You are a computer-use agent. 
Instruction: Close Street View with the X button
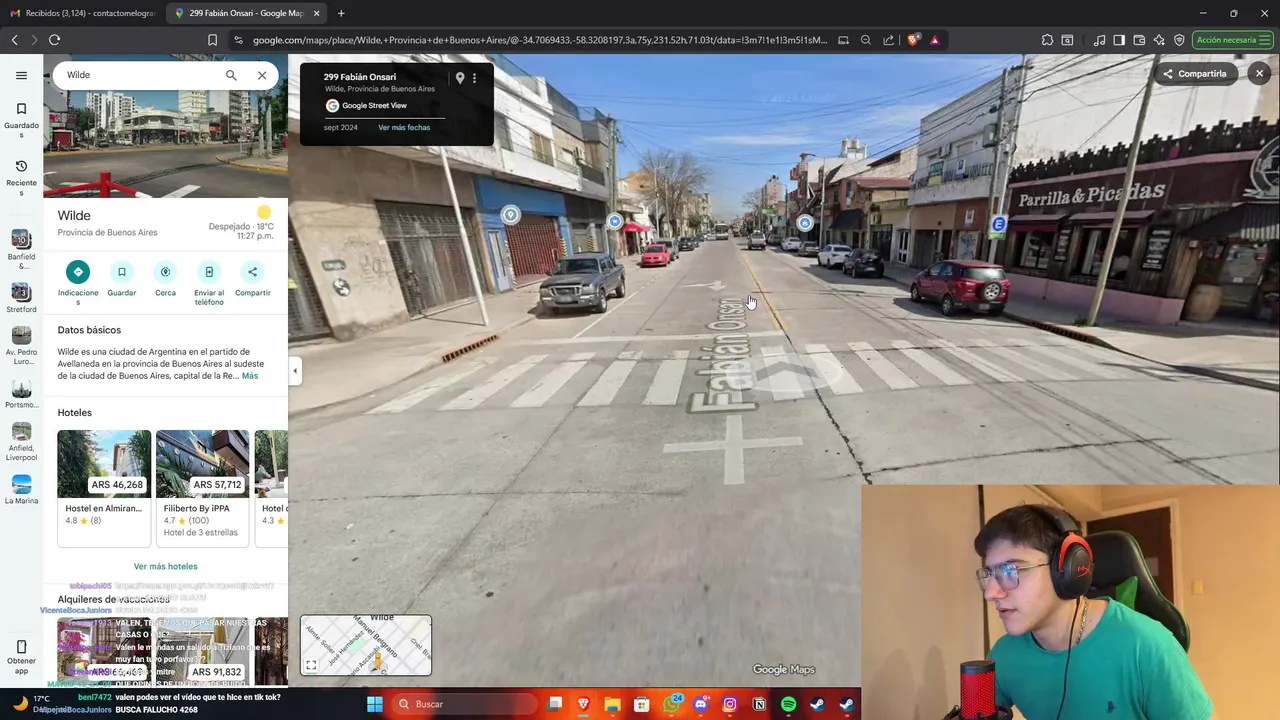pyautogui.click(x=1259, y=73)
